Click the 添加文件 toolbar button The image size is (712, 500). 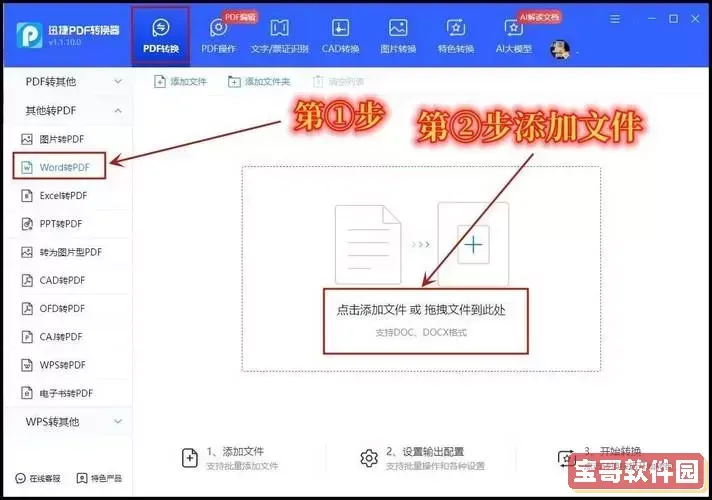pyautogui.click(x=181, y=81)
